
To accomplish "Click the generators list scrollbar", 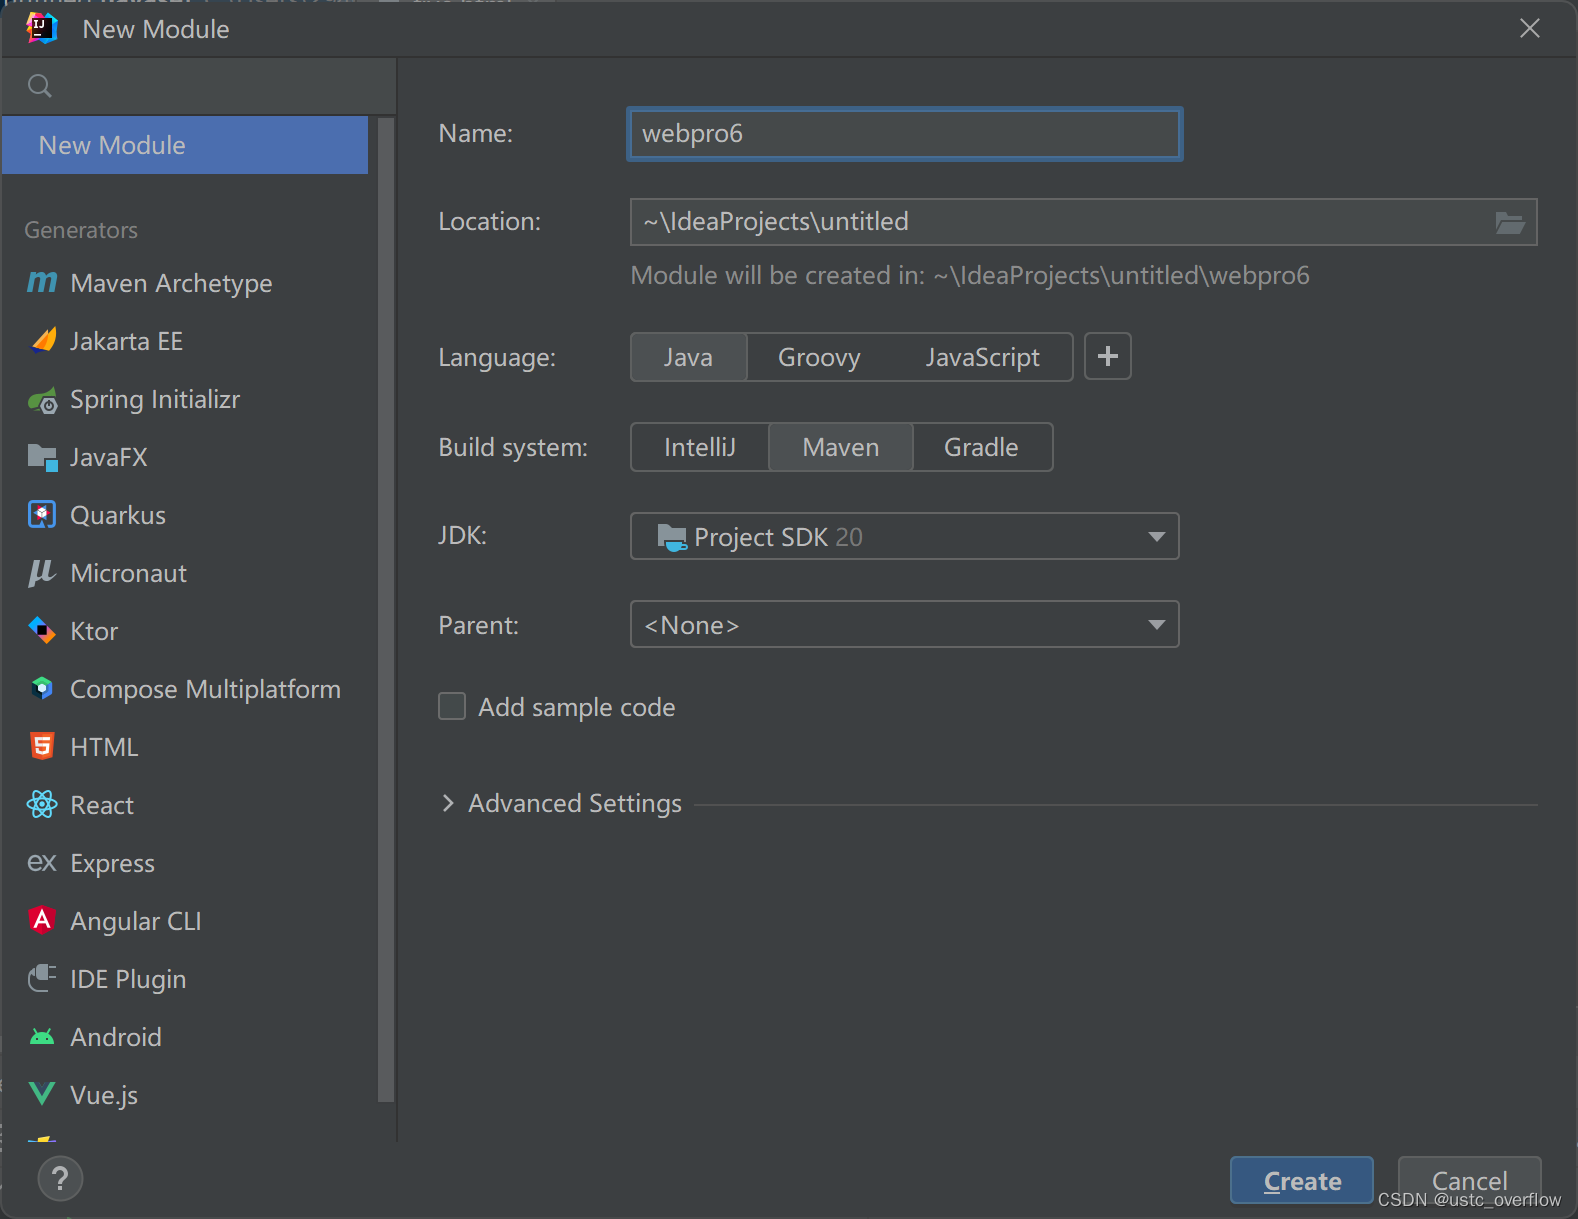I will [386, 610].
